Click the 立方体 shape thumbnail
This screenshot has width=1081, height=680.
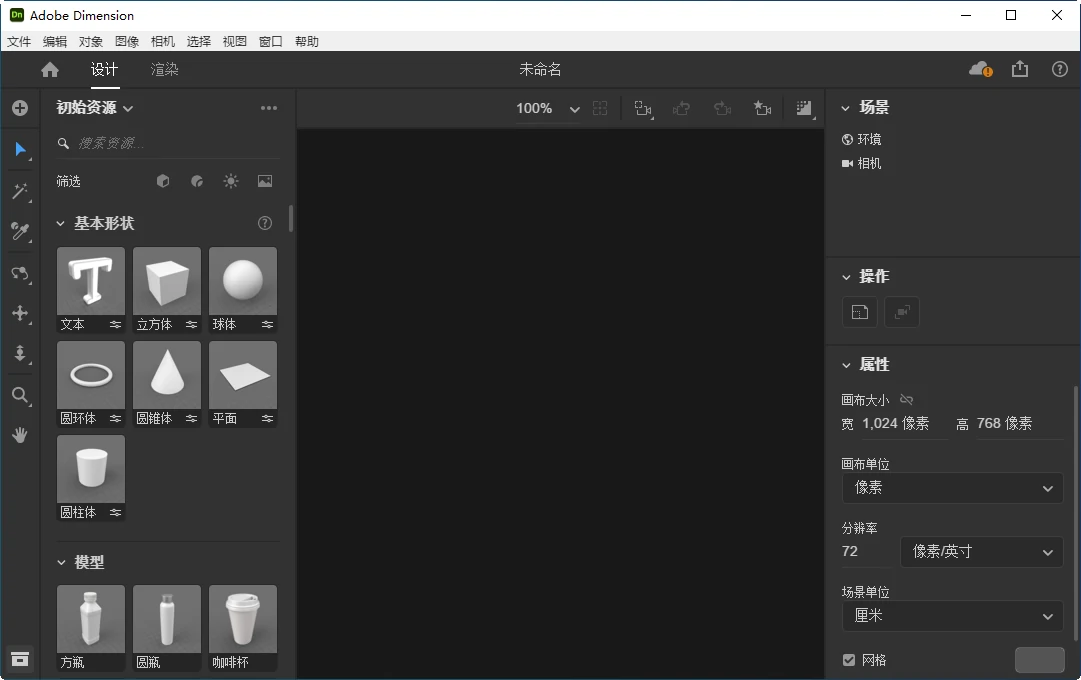(x=166, y=280)
